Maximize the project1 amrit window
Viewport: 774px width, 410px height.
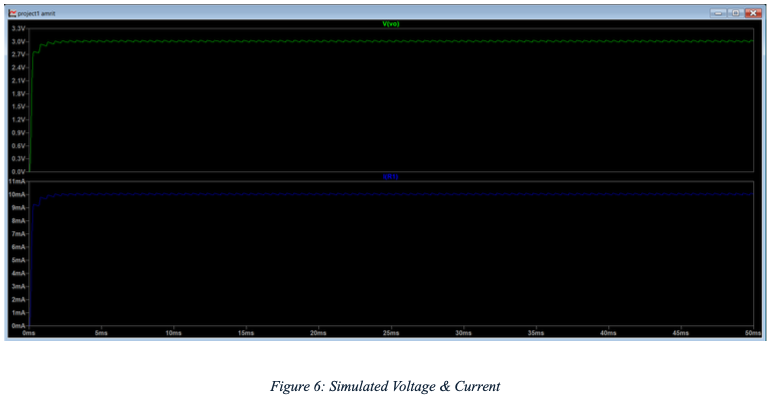pos(735,13)
